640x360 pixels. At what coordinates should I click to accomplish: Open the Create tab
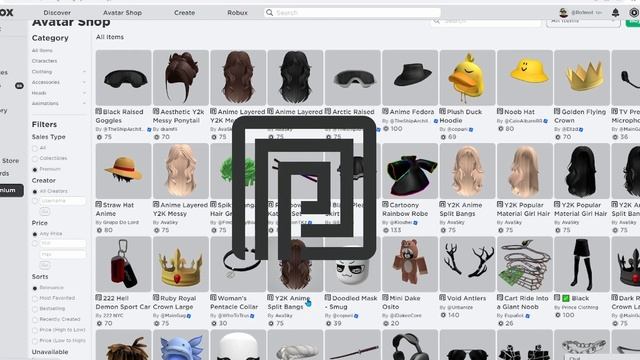tap(184, 13)
